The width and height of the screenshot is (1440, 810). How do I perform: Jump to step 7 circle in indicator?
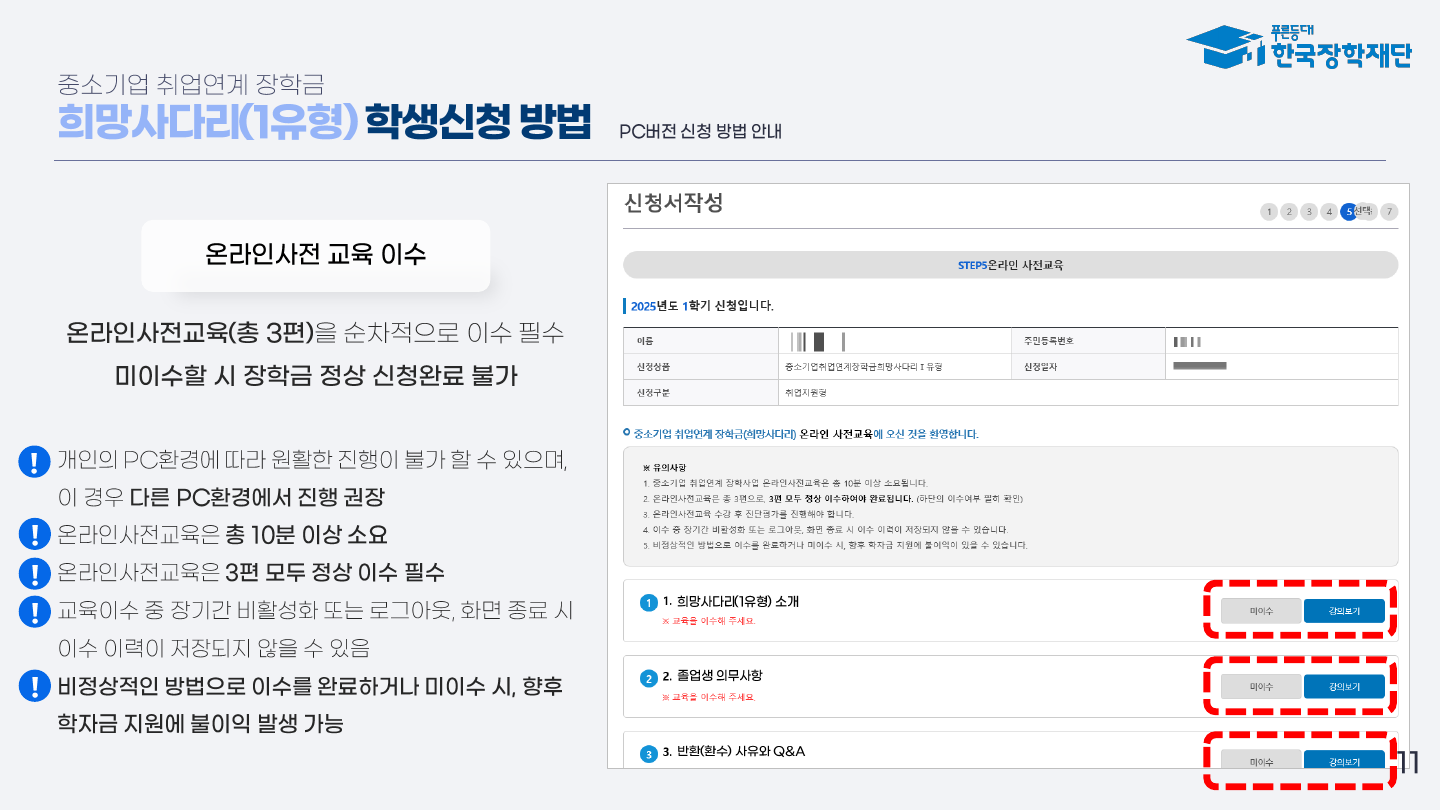click(1388, 212)
